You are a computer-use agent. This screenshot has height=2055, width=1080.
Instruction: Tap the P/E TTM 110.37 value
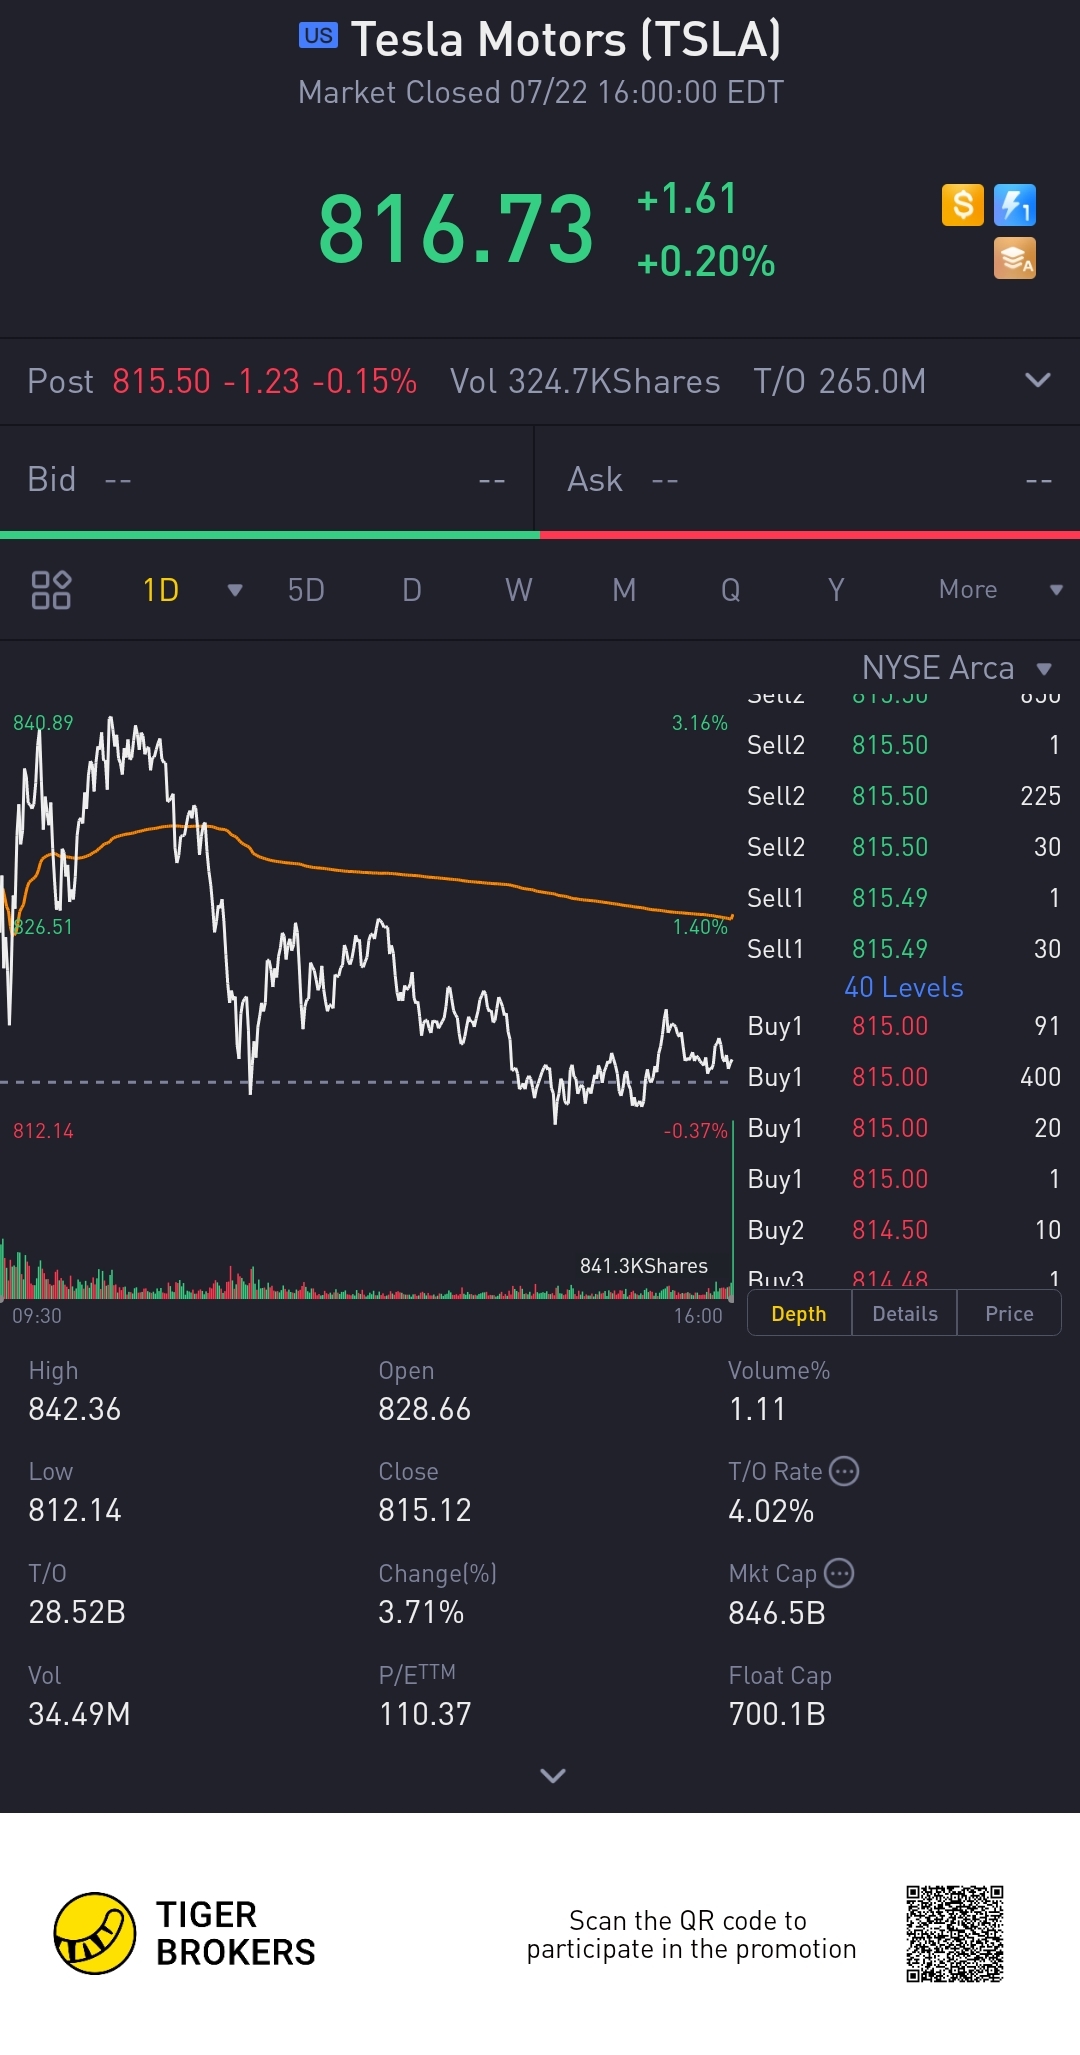(425, 1714)
